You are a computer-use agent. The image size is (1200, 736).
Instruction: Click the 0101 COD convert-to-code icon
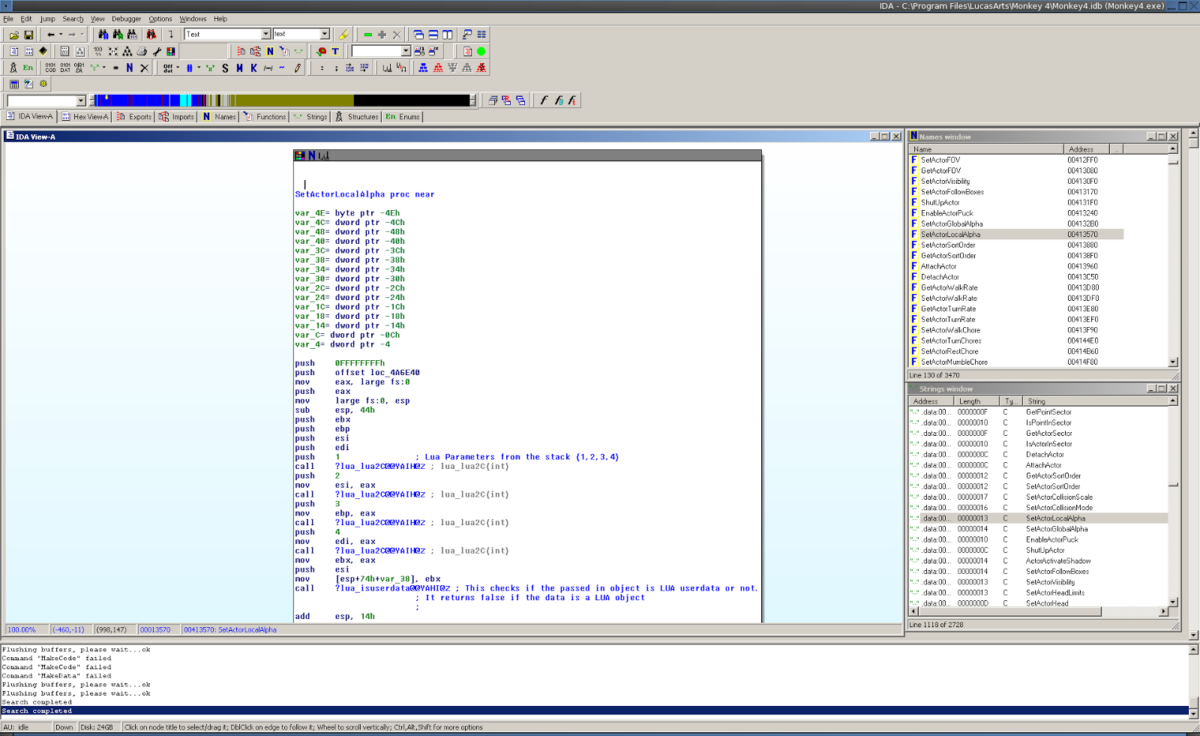(x=50, y=68)
